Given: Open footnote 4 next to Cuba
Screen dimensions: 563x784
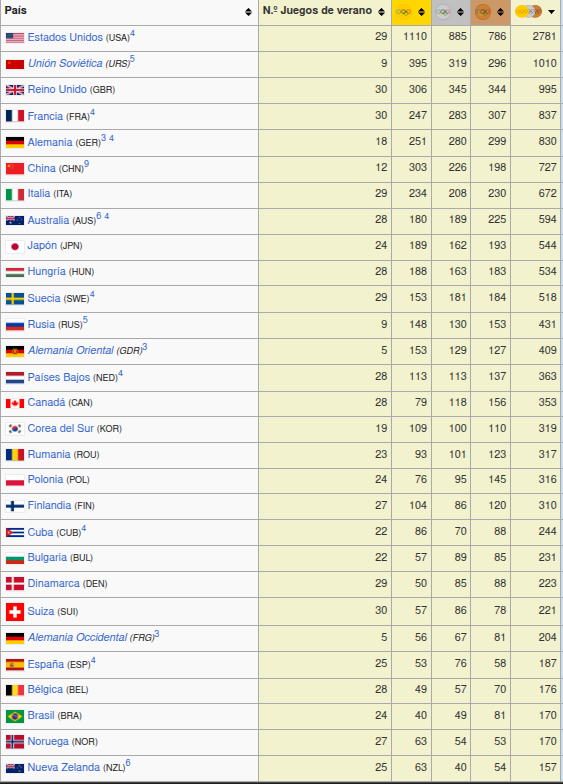Looking at the screenshot, I should coord(84,529).
